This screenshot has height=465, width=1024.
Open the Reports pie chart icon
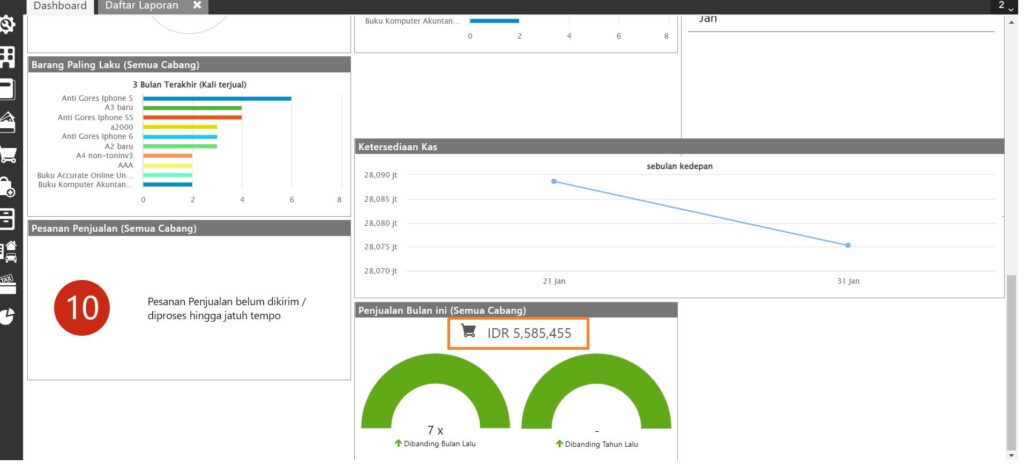(8, 316)
